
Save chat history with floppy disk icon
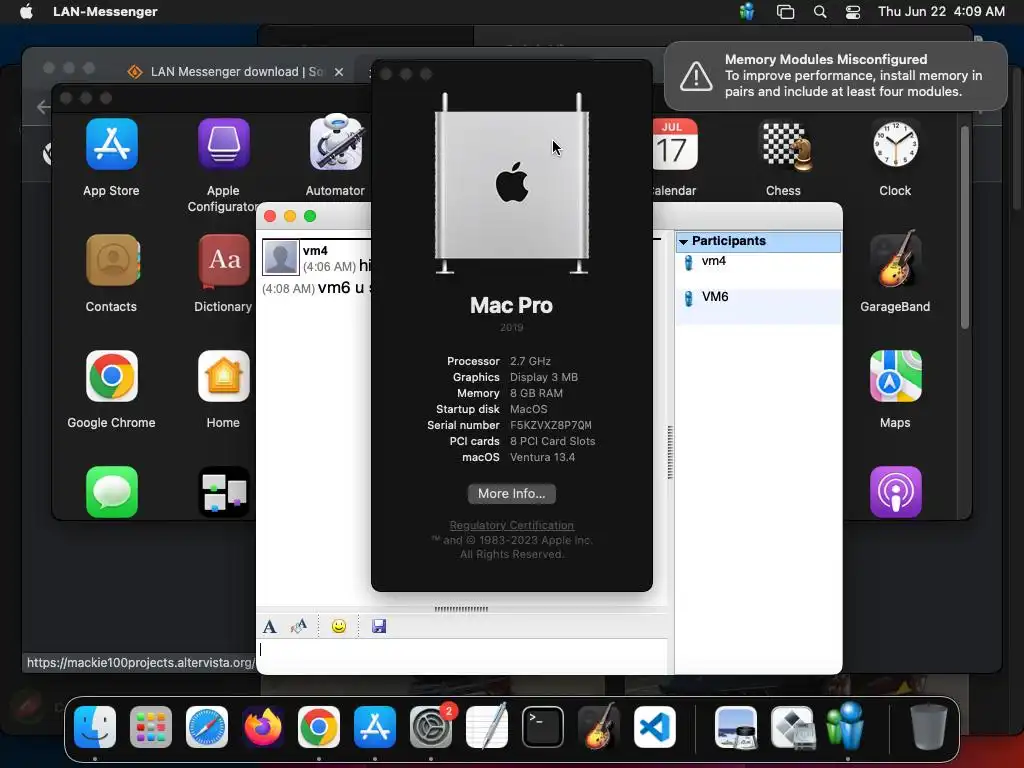point(379,626)
